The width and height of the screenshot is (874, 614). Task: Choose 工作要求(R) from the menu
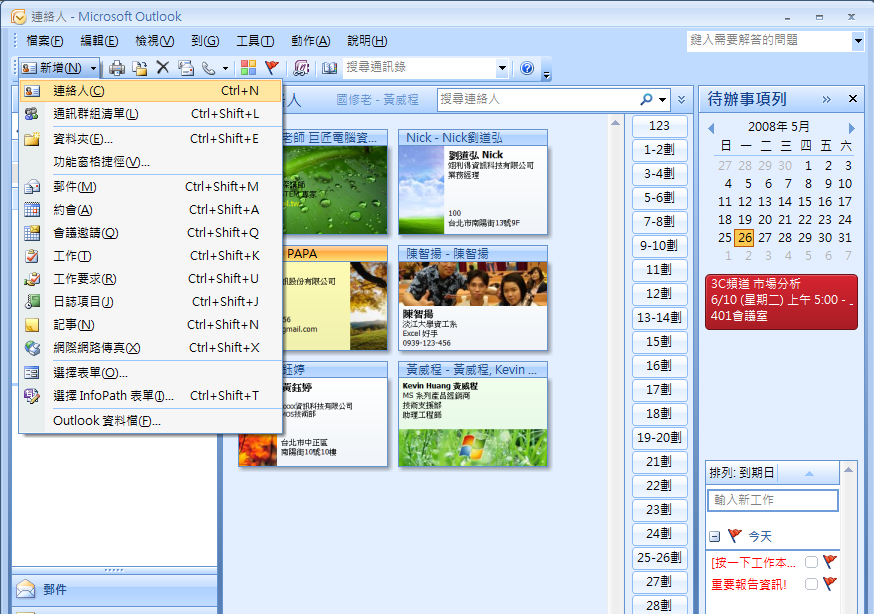tap(150, 279)
